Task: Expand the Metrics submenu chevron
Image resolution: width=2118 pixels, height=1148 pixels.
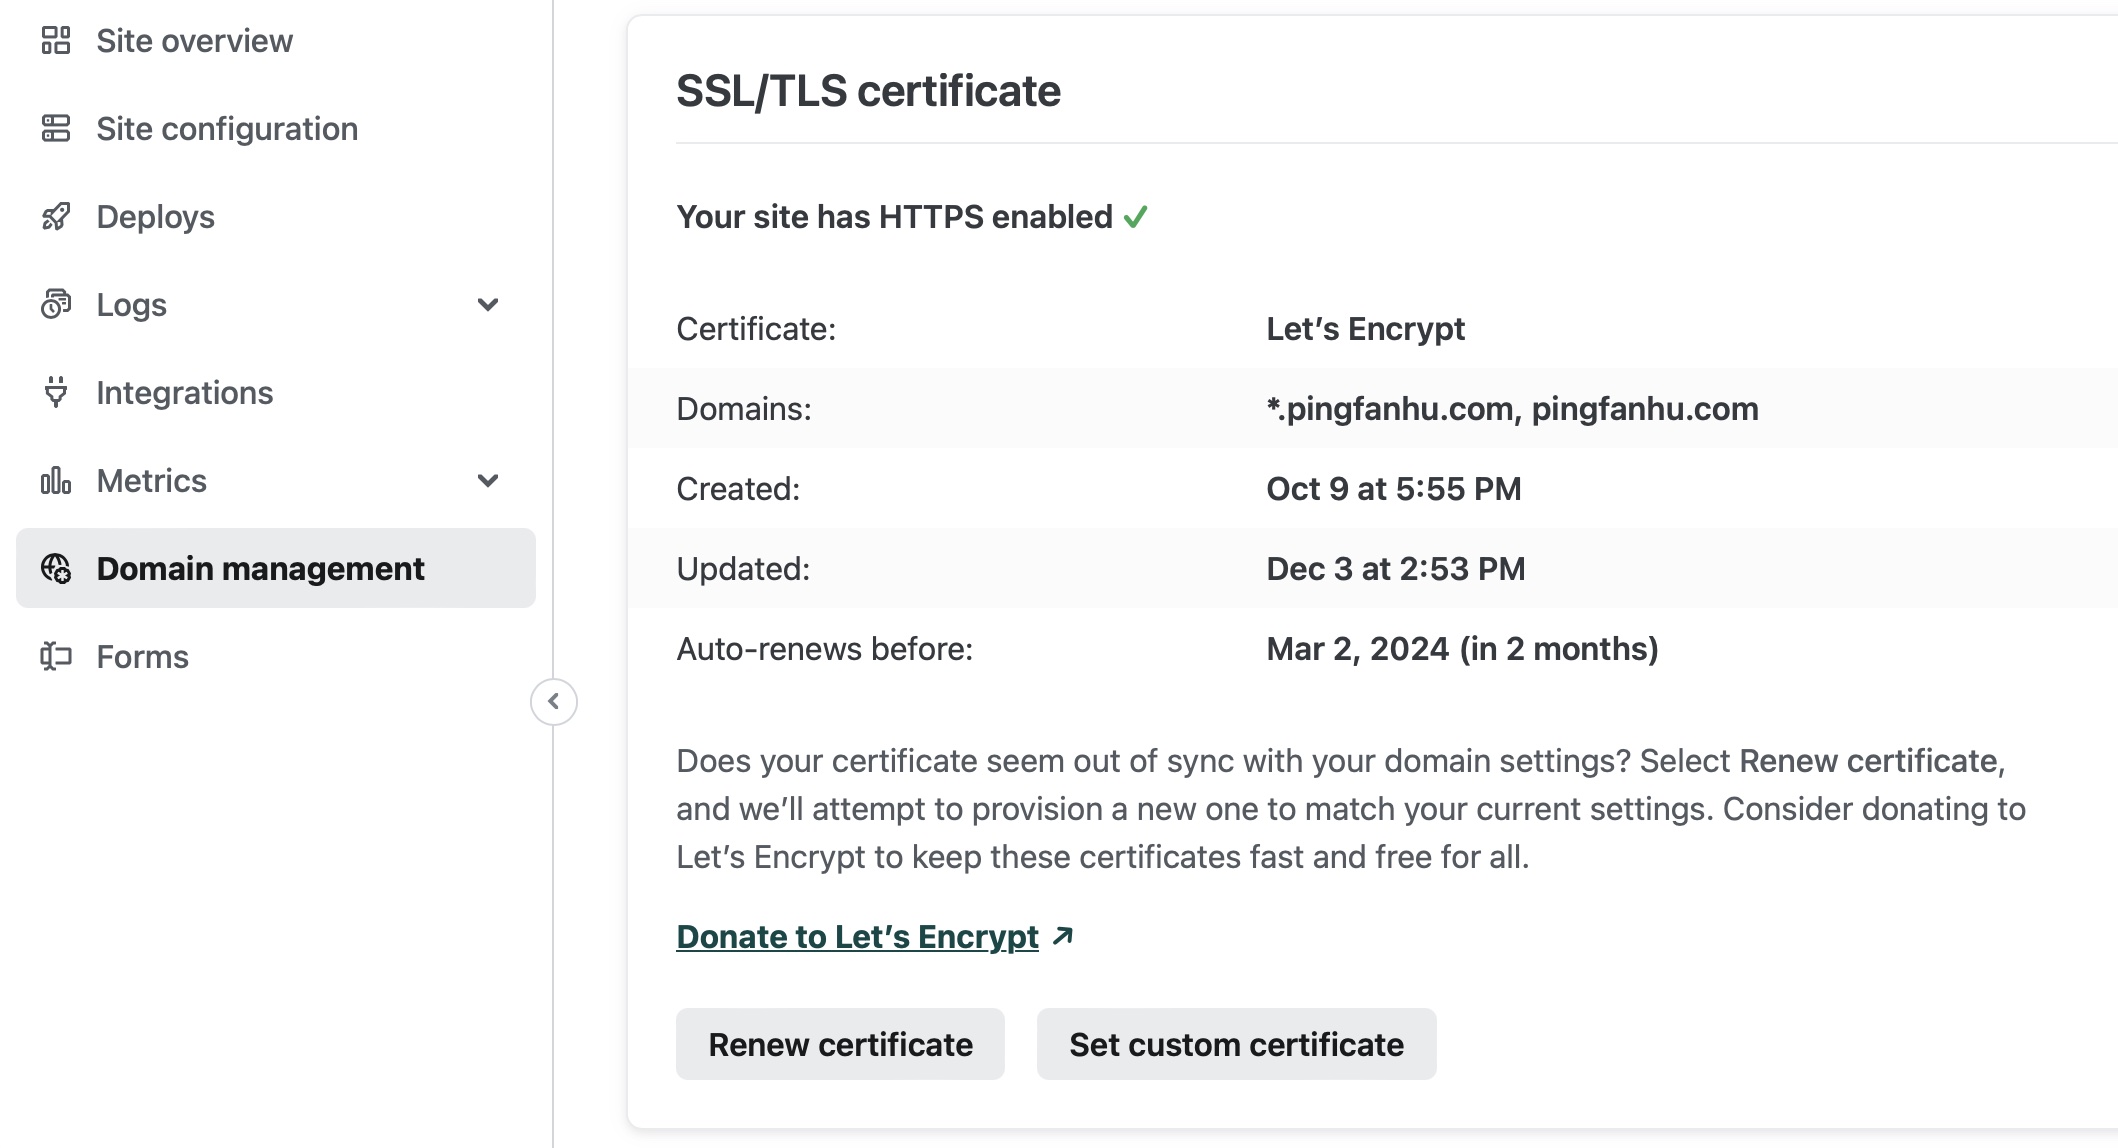Action: click(x=488, y=481)
